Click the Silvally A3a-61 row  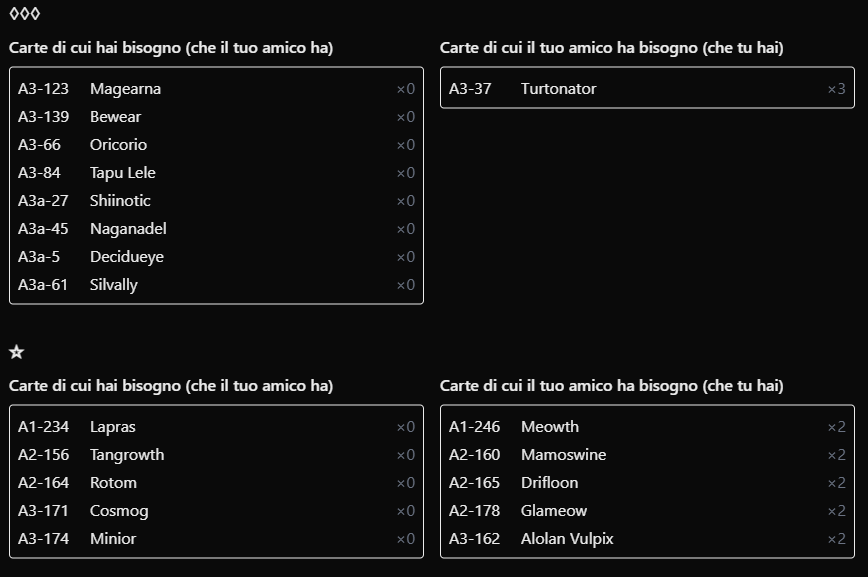tap(216, 285)
